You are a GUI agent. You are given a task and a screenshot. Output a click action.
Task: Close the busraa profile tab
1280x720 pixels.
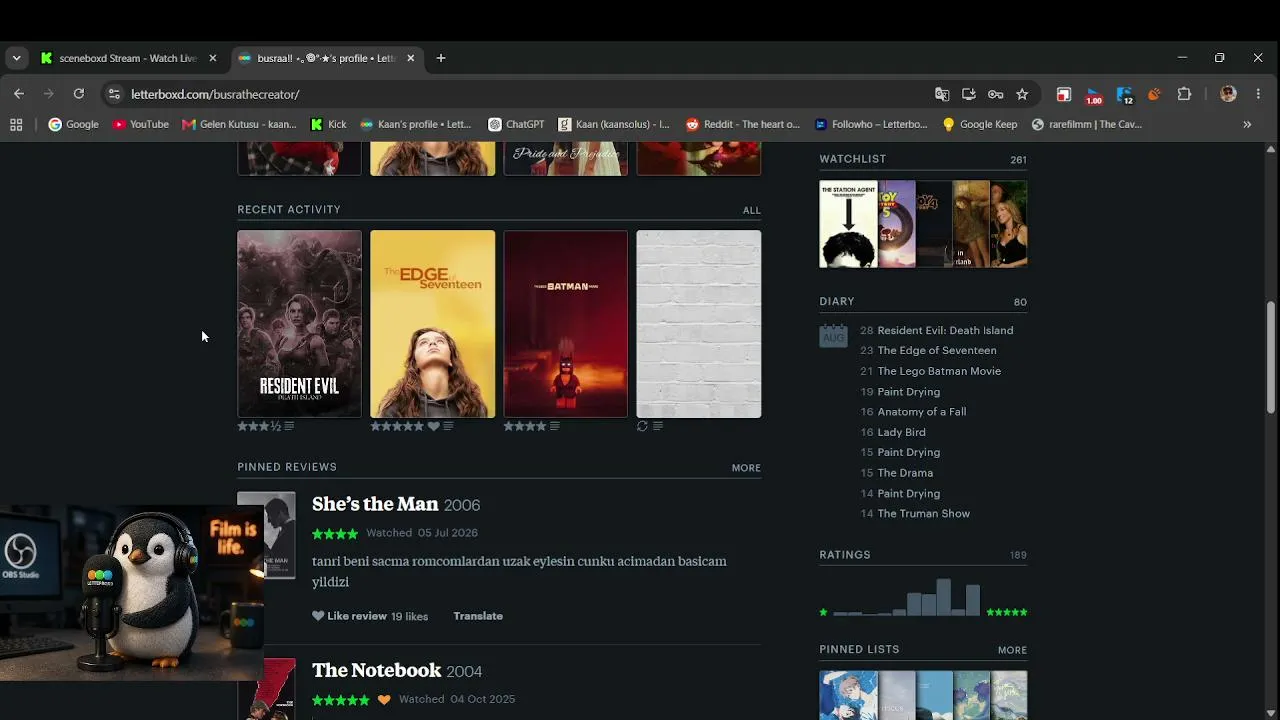pyautogui.click(x=410, y=58)
